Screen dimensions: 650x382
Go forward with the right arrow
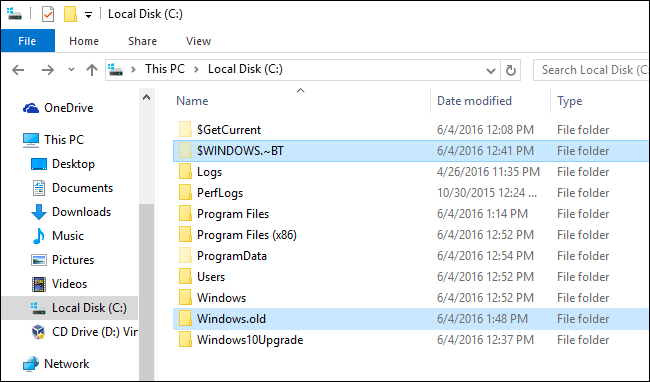(48, 70)
